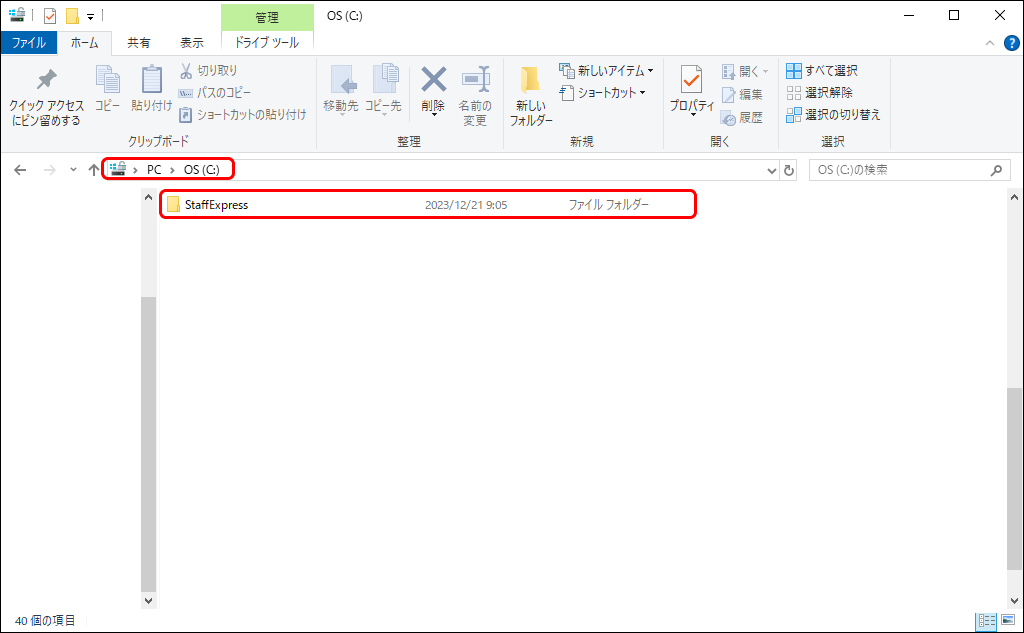Click the History (履歴) command

[742, 118]
